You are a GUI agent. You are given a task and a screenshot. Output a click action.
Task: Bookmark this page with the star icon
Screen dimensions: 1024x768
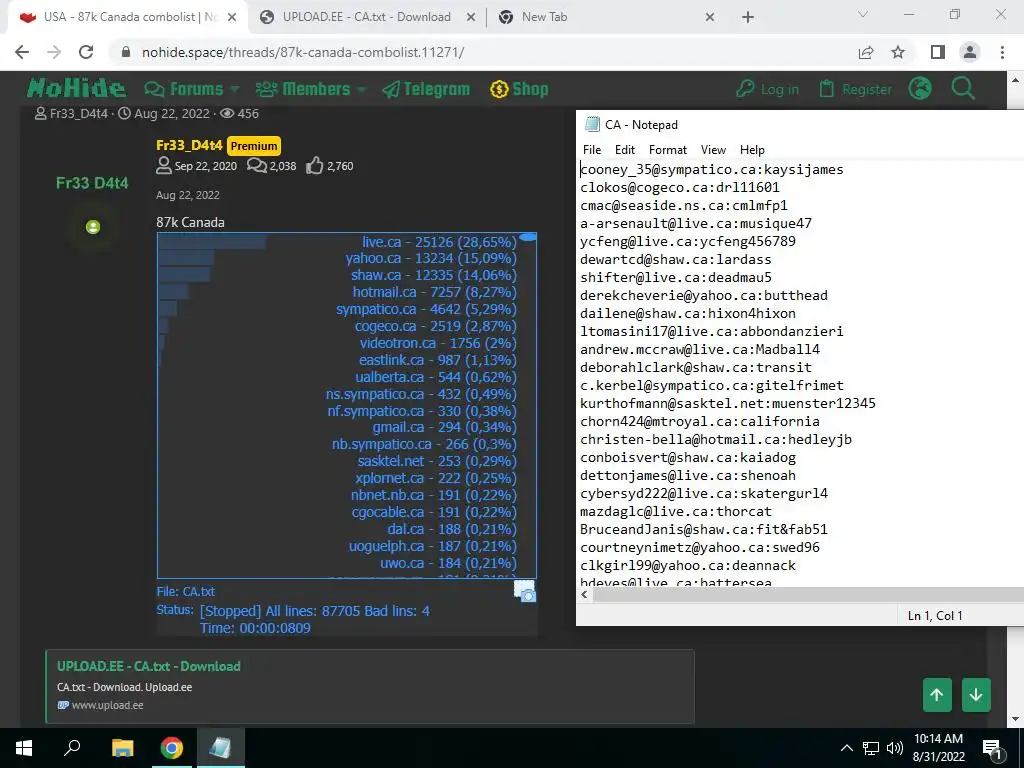point(898,52)
